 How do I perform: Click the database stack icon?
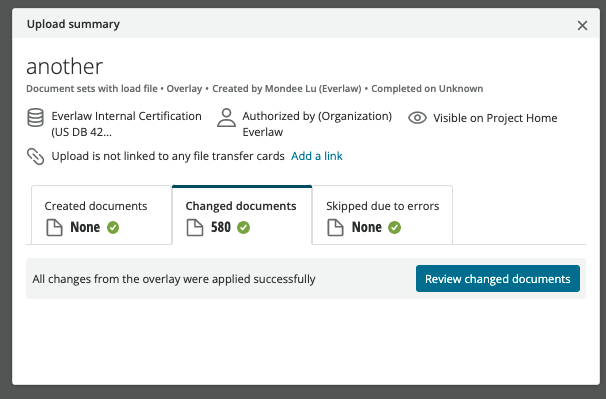[35, 118]
